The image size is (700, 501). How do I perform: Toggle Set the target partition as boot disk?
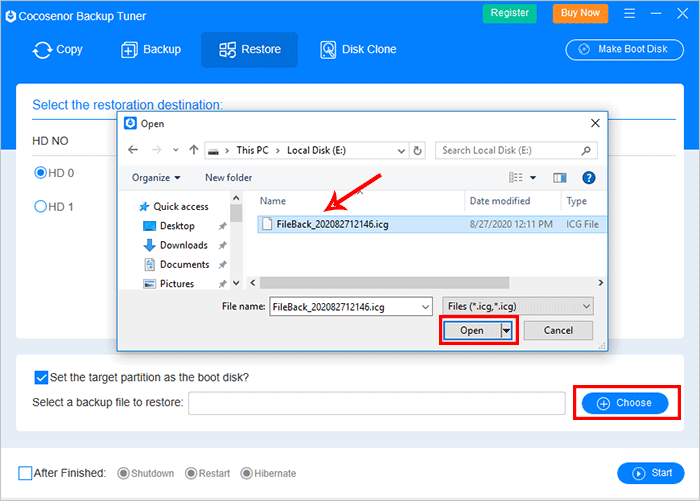click(x=41, y=378)
